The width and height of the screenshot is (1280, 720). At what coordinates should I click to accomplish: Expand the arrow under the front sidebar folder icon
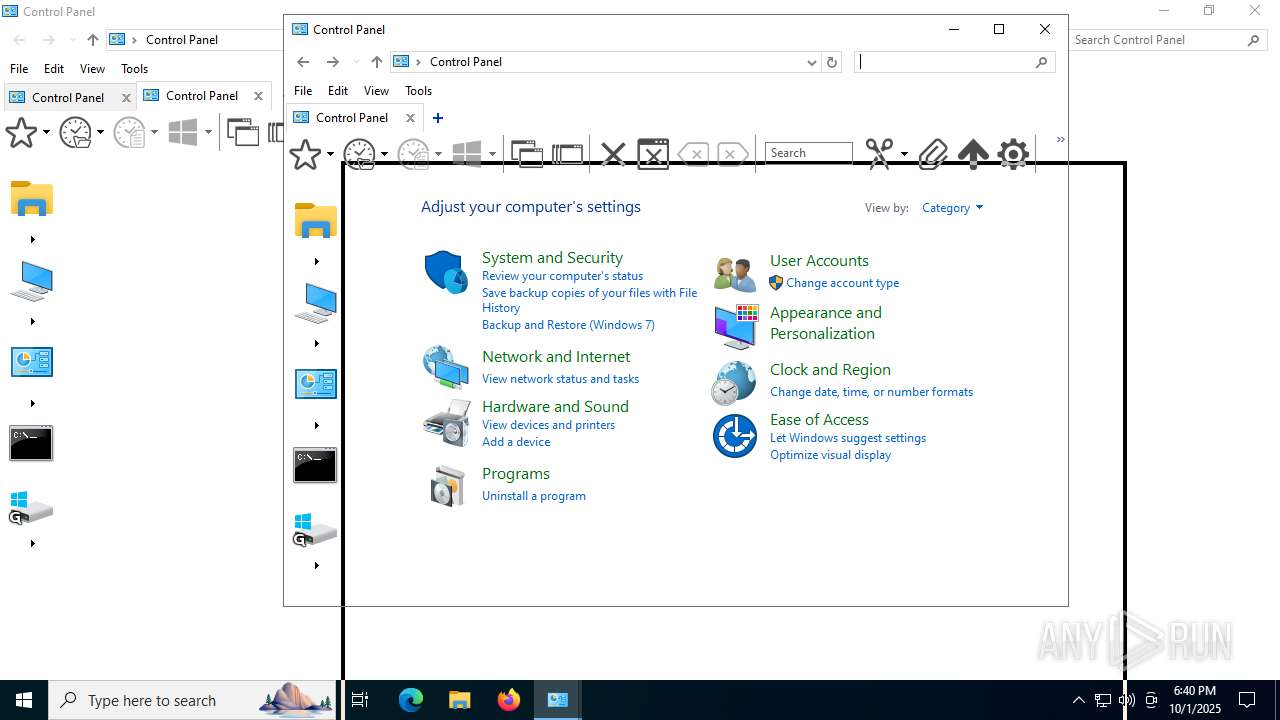316,261
